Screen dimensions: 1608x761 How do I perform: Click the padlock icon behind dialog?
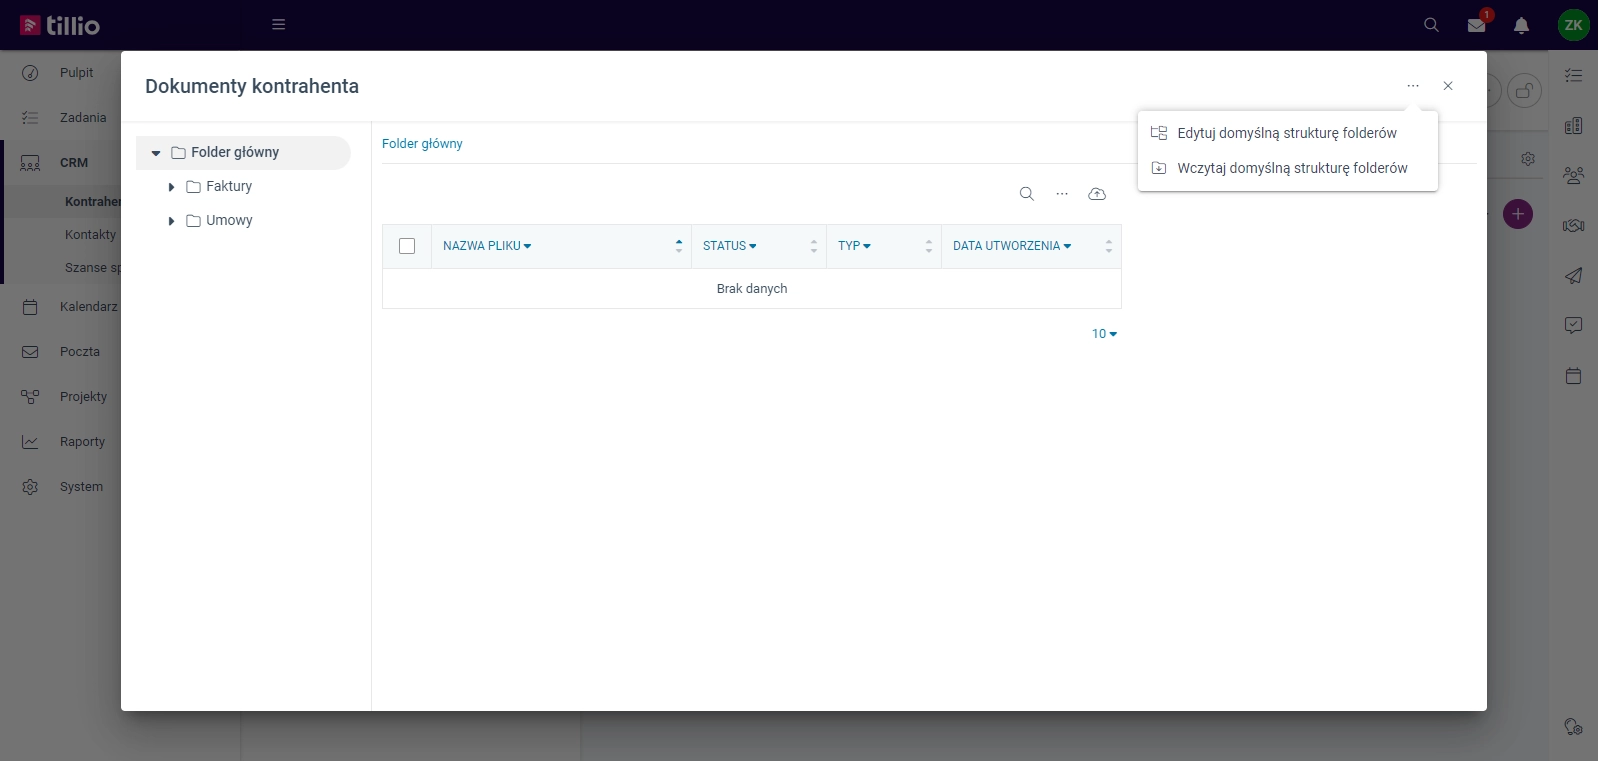[x=1524, y=92]
